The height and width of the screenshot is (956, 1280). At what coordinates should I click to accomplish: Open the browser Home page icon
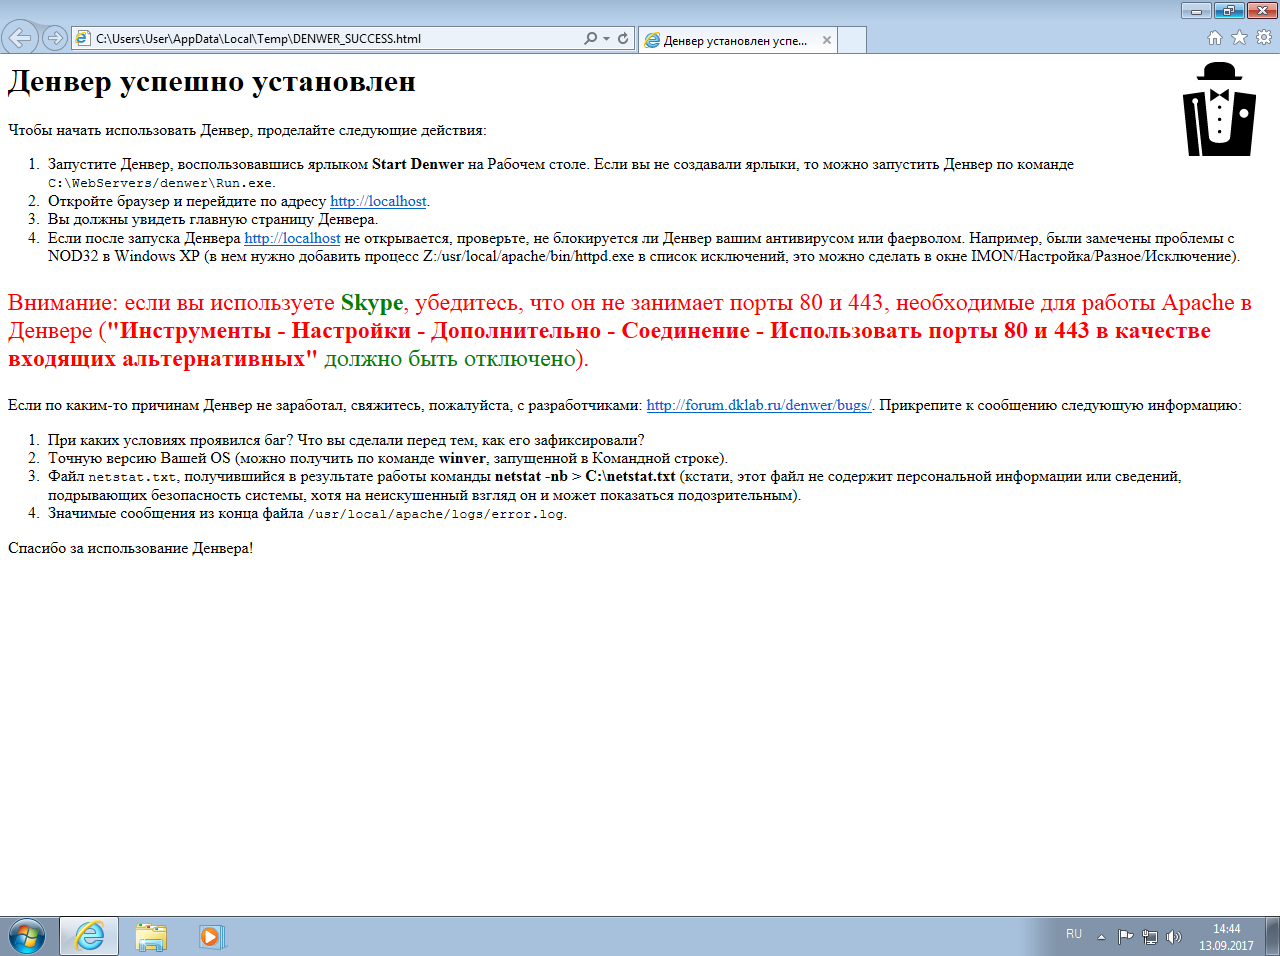(1214, 38)
